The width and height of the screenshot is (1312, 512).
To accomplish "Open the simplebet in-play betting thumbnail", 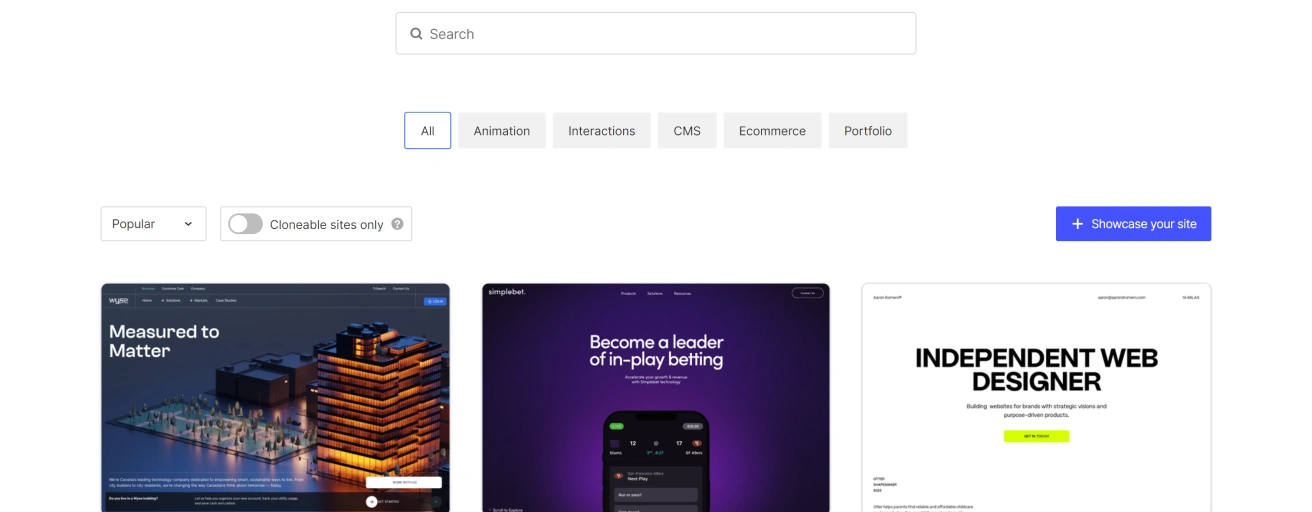I will pos(656,398).
